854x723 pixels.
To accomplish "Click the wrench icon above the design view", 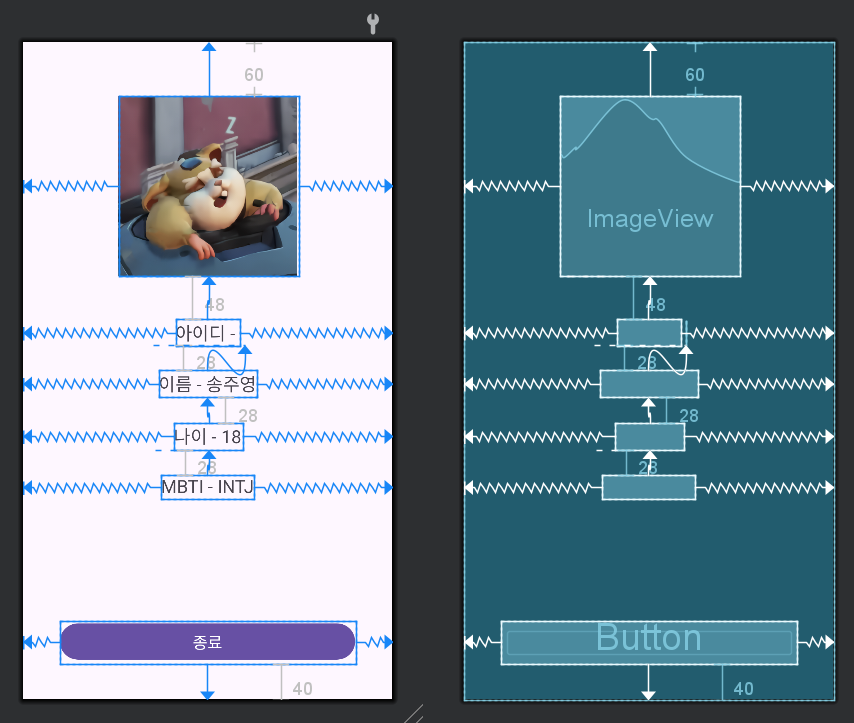I will (x=373, y=23).
